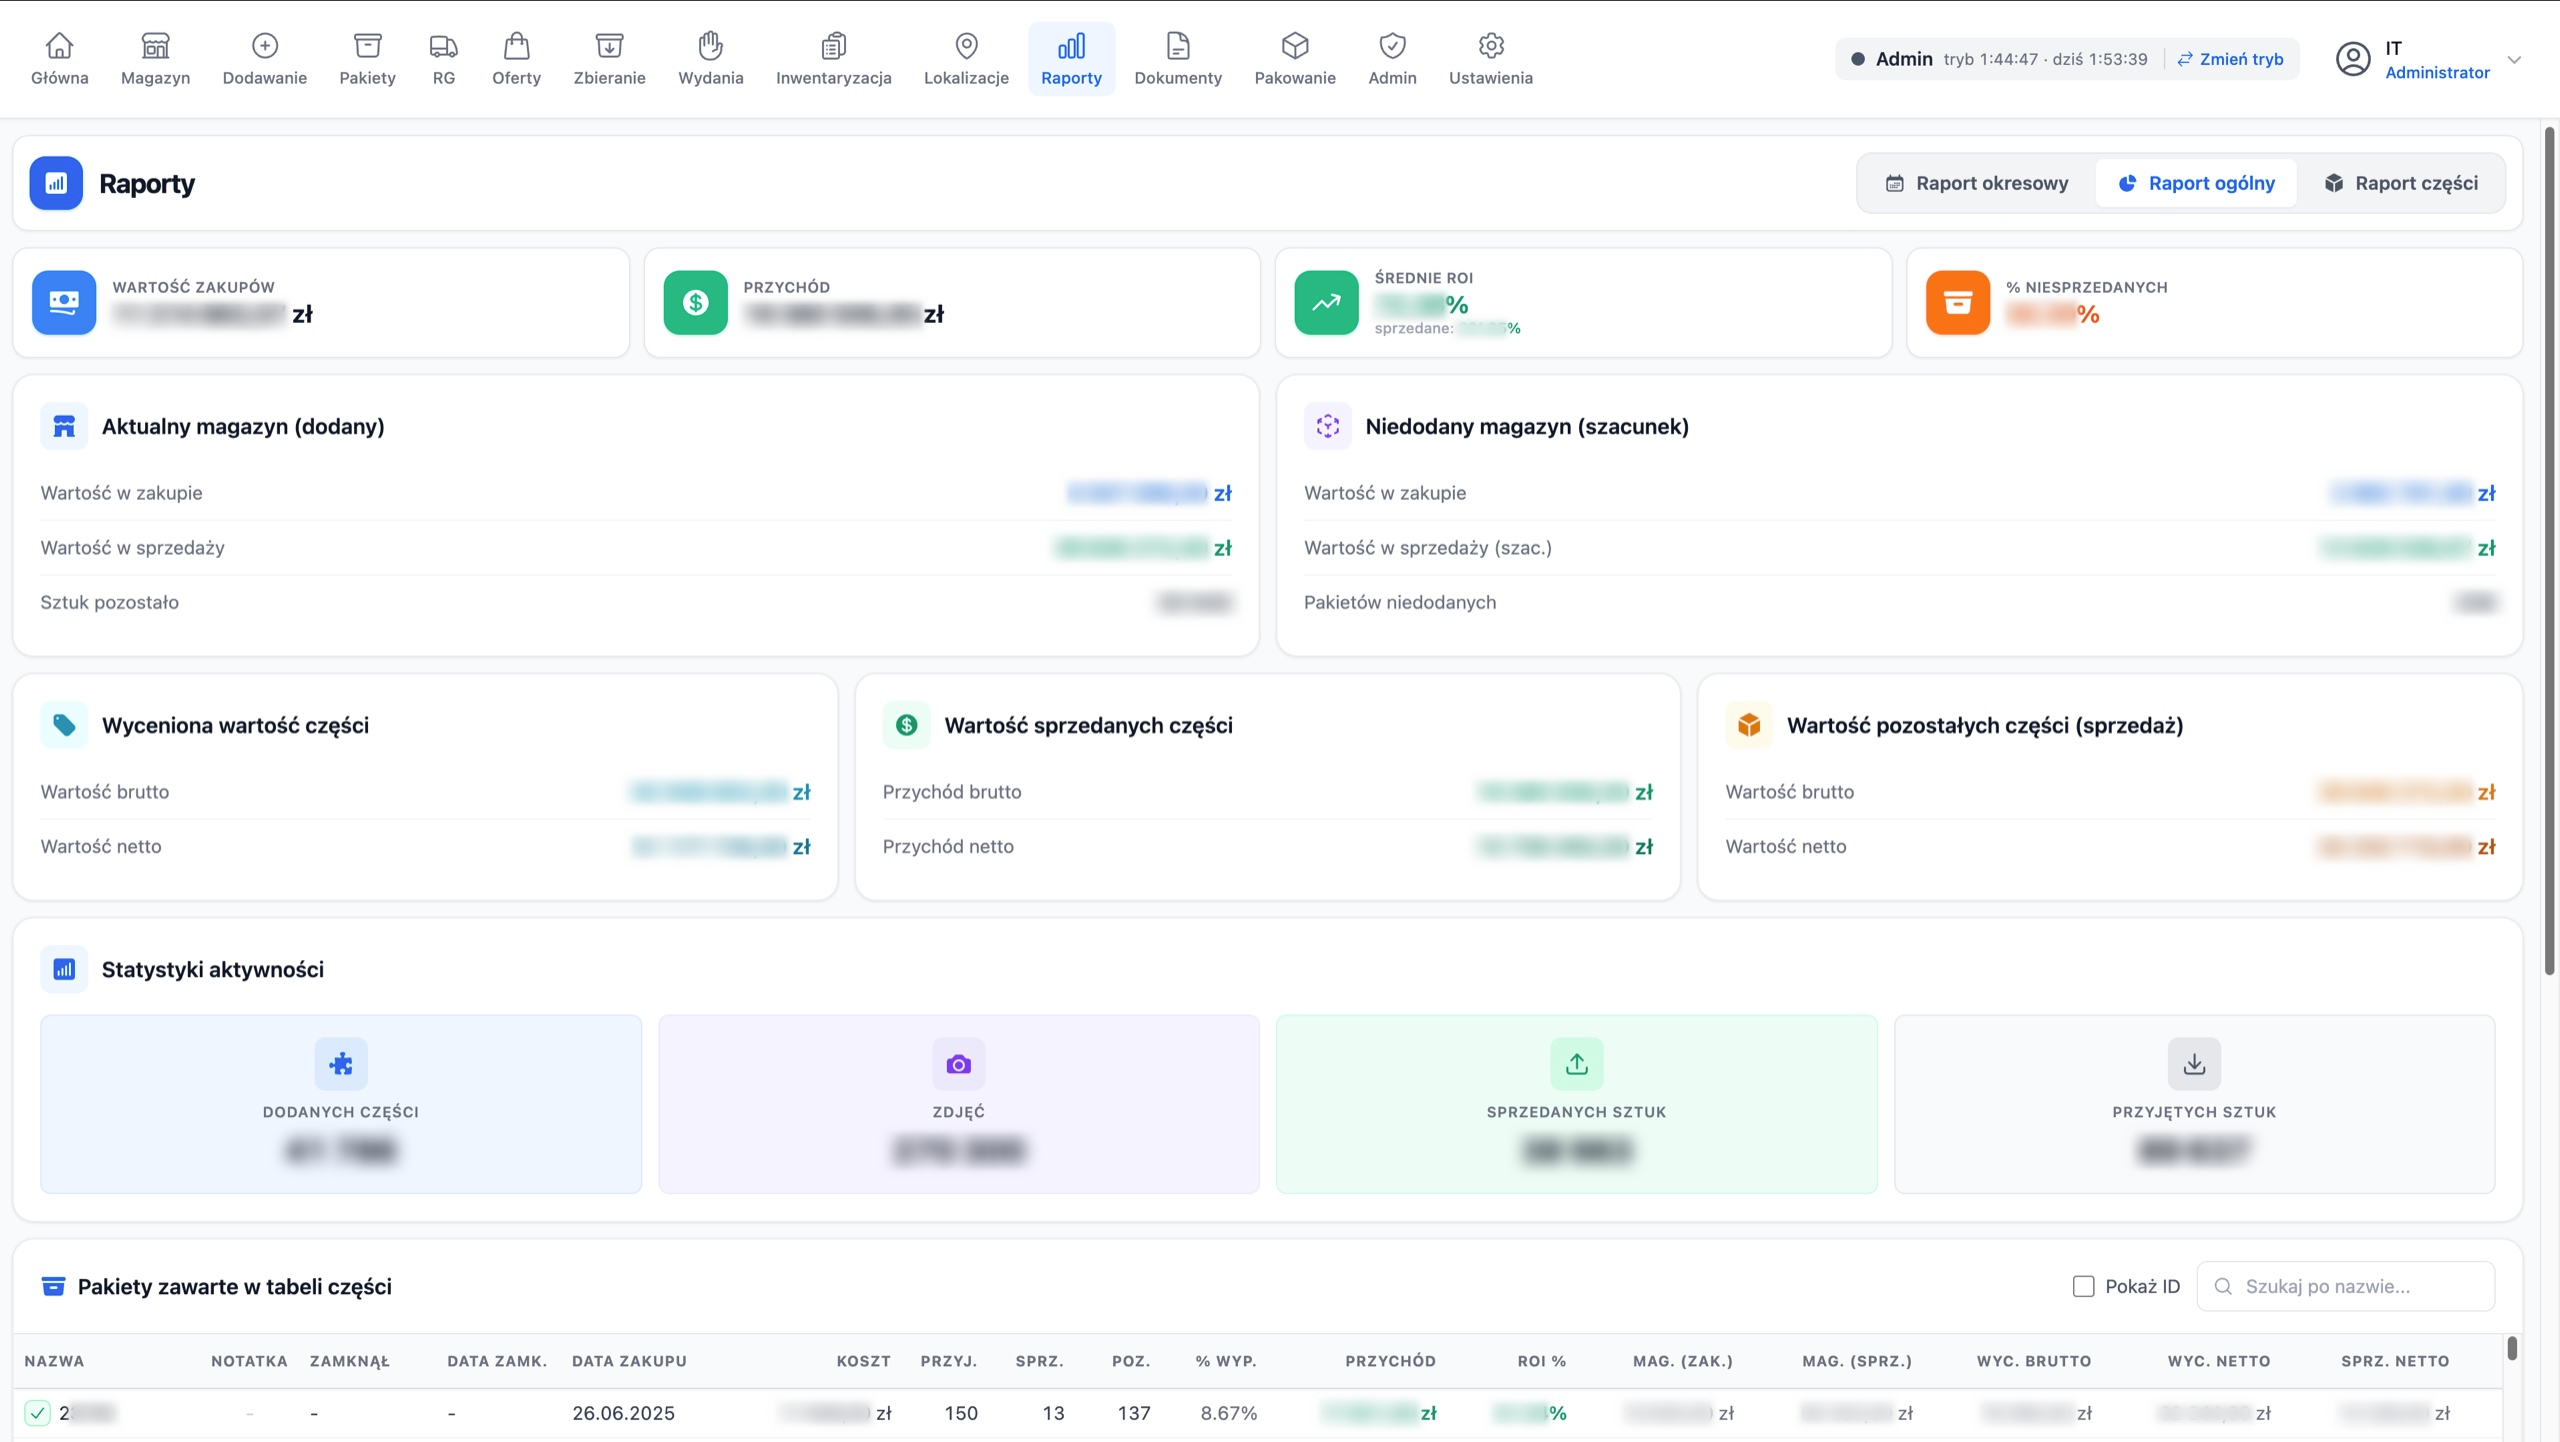Click the main page vertical scrollbar

coord(2549,550)
